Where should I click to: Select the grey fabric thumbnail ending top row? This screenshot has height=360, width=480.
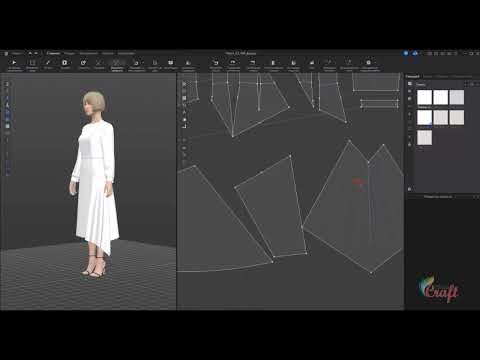point(456,97)
